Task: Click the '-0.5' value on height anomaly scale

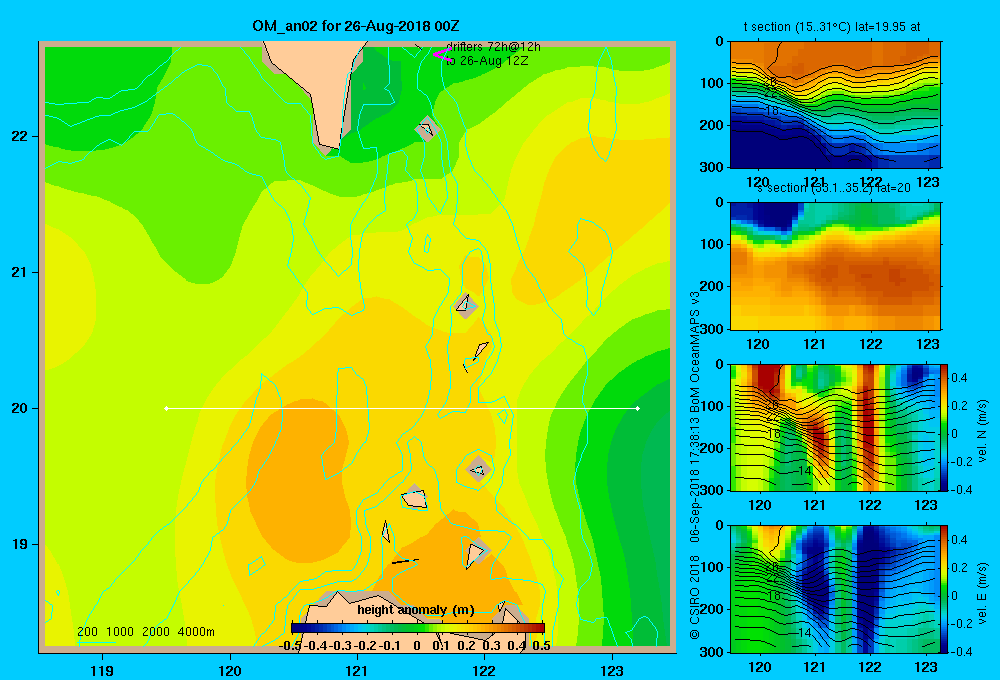Action: click(x=290, y=646)
